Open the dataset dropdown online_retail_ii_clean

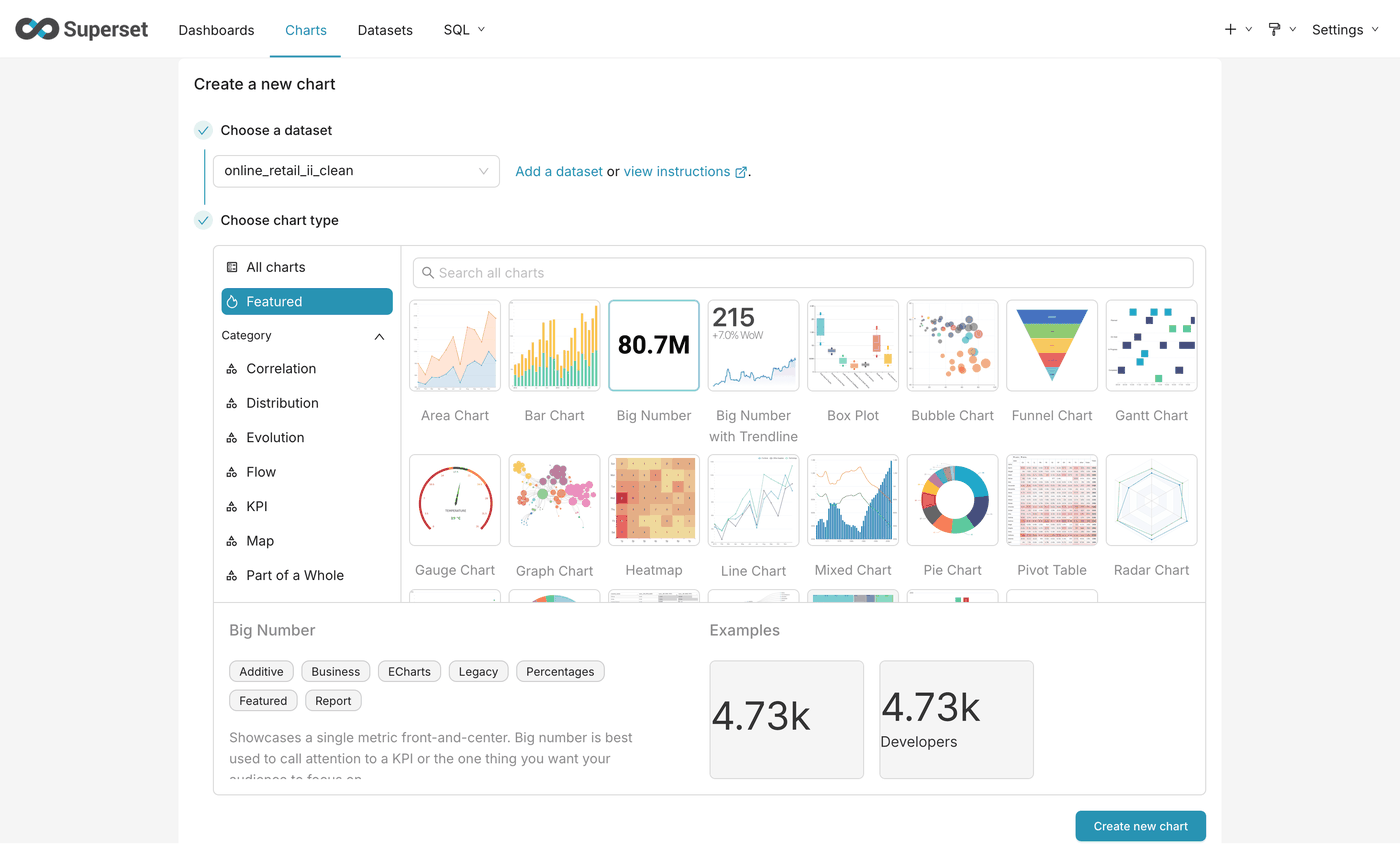[x=356, y=171]
